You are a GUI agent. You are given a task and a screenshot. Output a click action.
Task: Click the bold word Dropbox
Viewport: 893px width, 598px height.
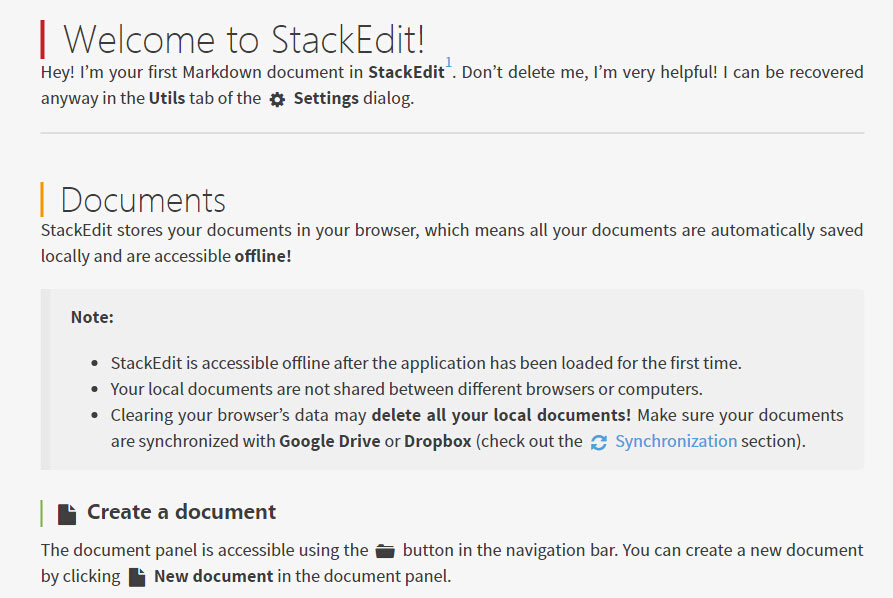point(438,441)
